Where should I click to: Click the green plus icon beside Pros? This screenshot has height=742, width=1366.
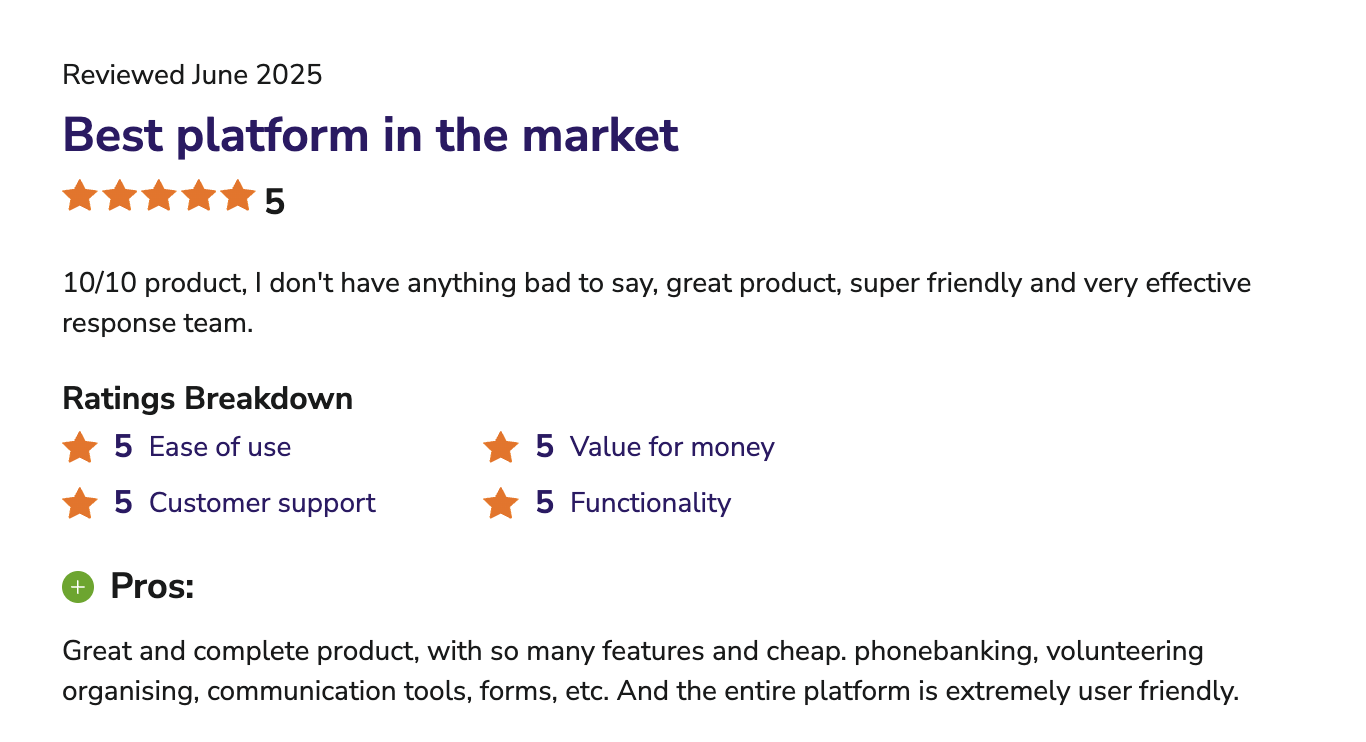click(78, 587)
